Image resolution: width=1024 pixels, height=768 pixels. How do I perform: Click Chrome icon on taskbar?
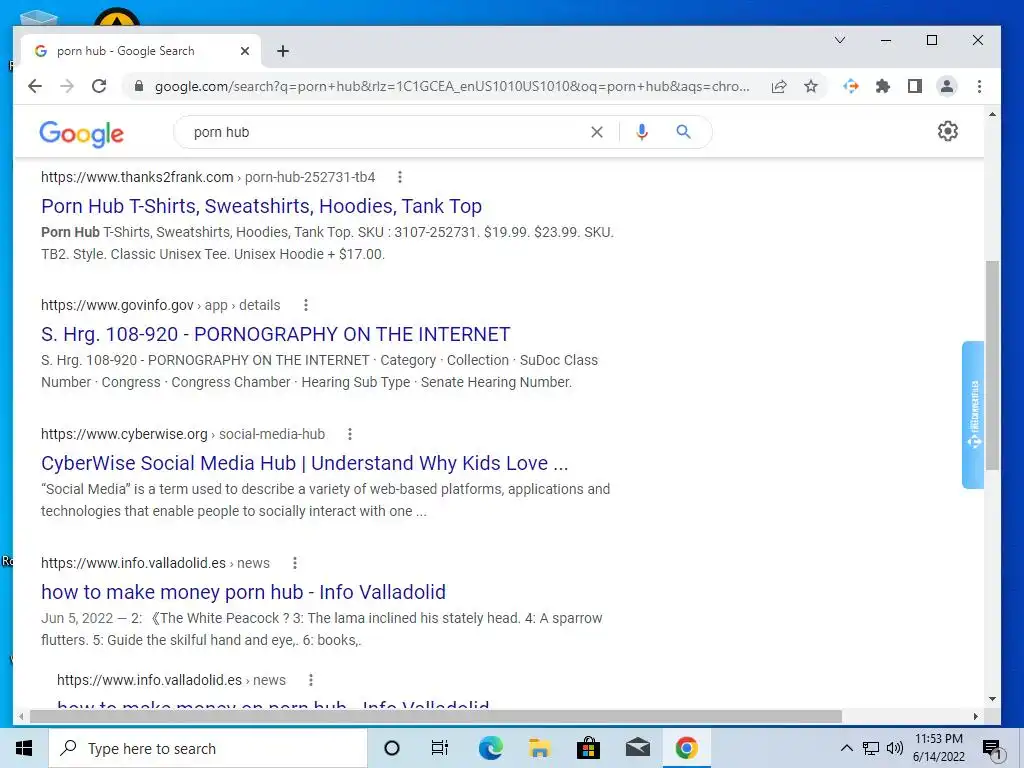pyautogui.click(x=686, y=748)
